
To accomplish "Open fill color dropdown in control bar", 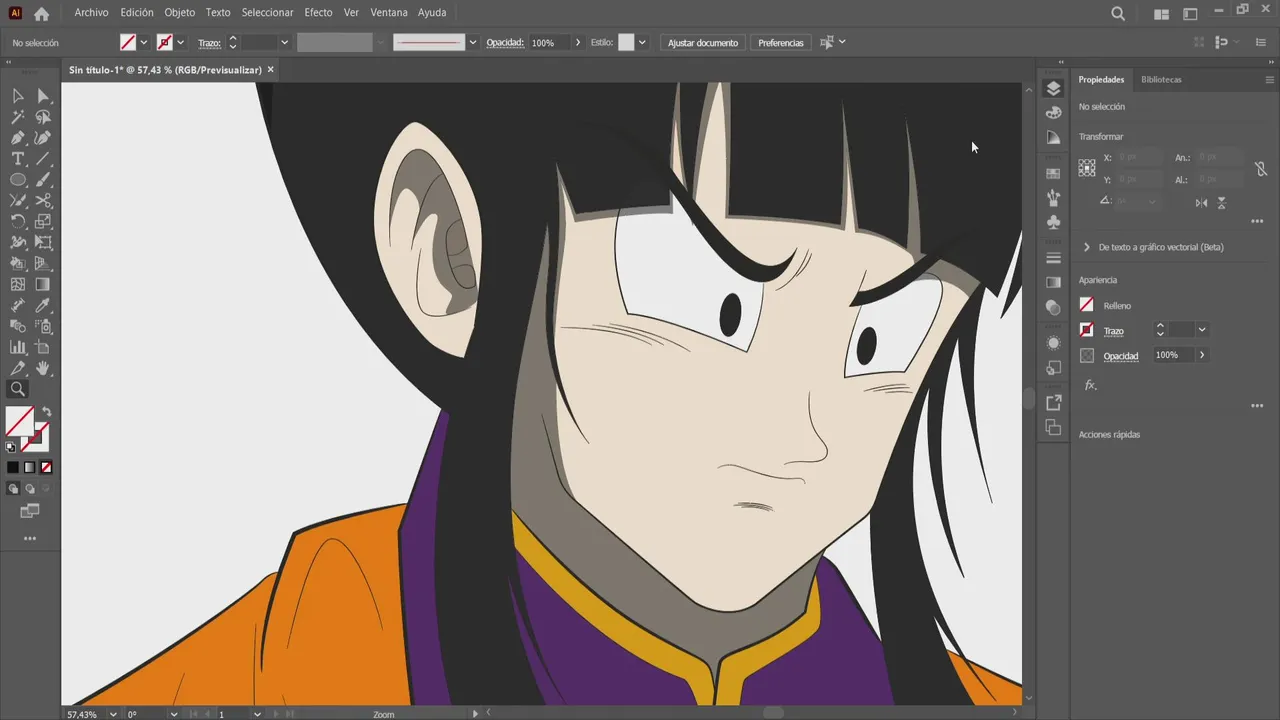I will 144,43.
